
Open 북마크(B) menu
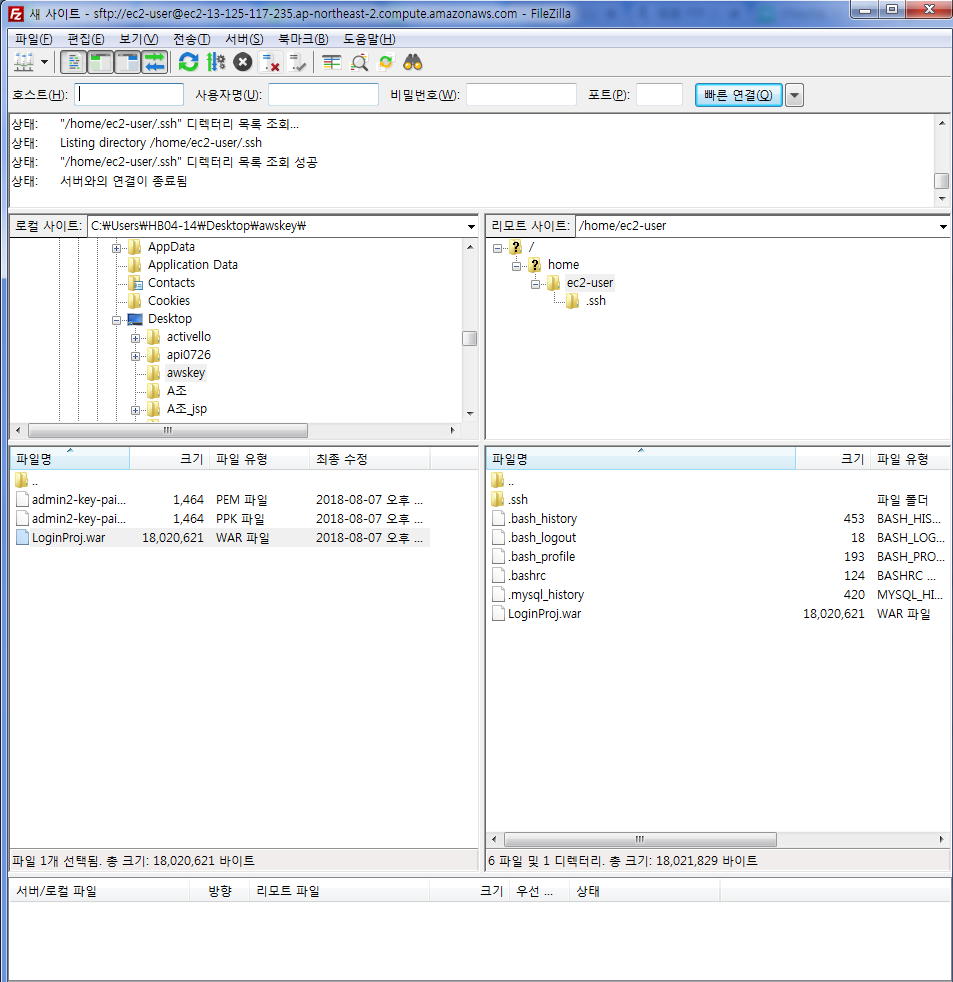point(303,39)
